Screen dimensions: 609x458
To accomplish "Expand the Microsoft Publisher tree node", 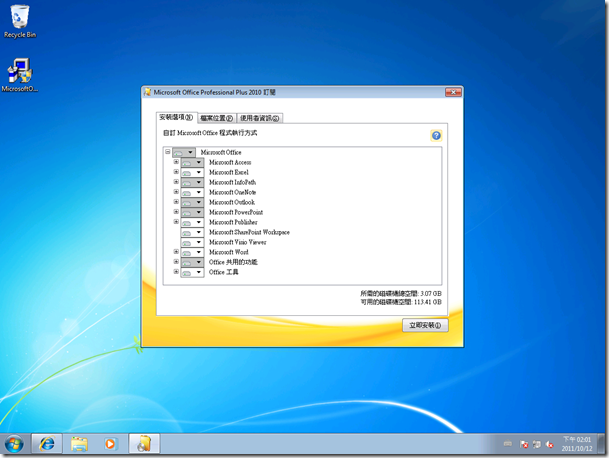I will pyautogui.click(x=176, y=221).
